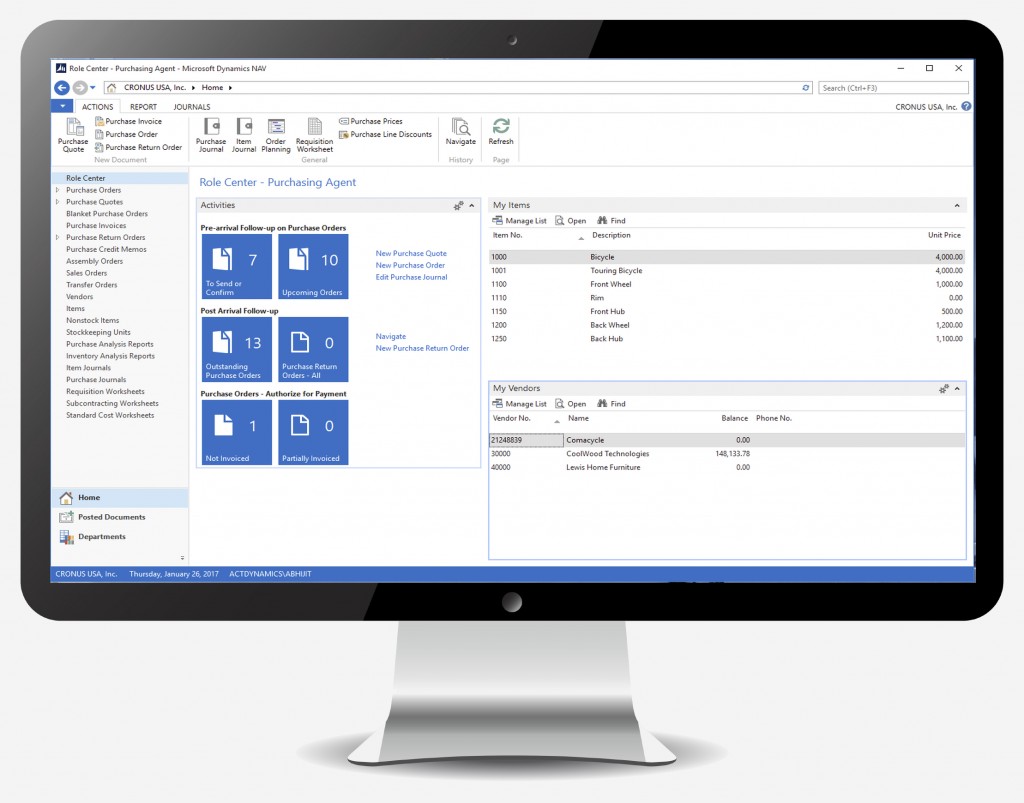Focus the Search (Ctrl+F3) box
The width and height of the screenshot is (1024, 803).
893,87
